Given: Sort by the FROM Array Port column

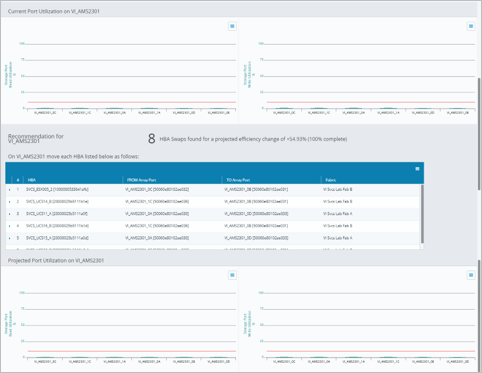Looking at the screenshot, I should click(141, 180).
